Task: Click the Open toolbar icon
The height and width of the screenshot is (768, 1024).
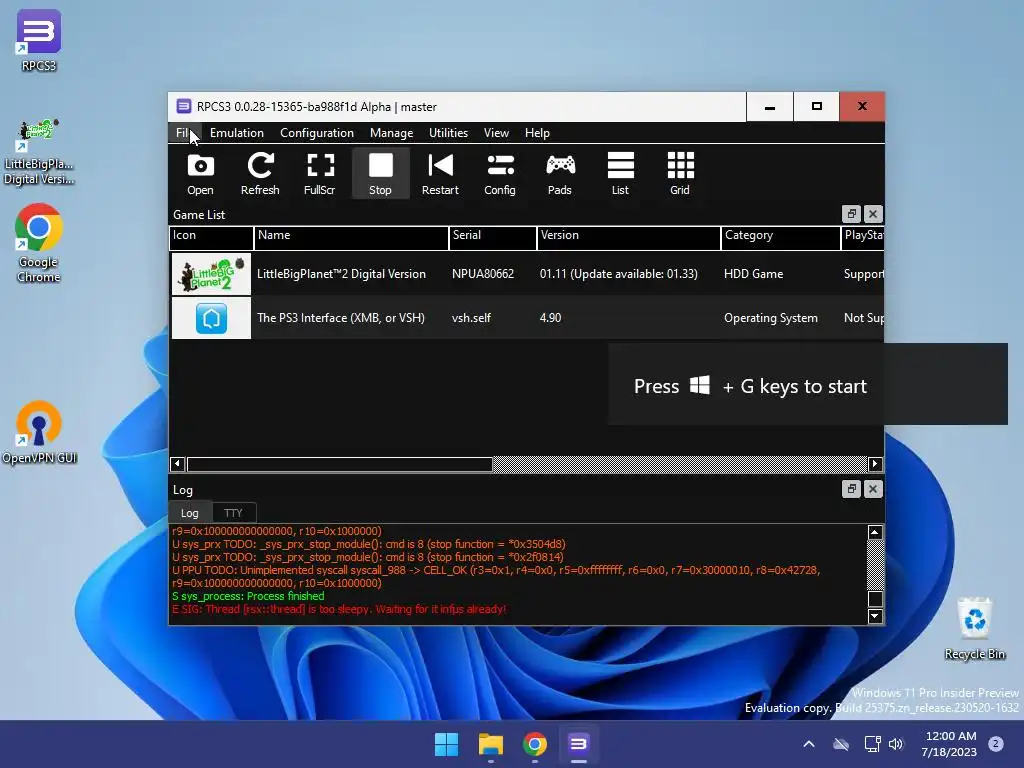Action: pos(200,174)
